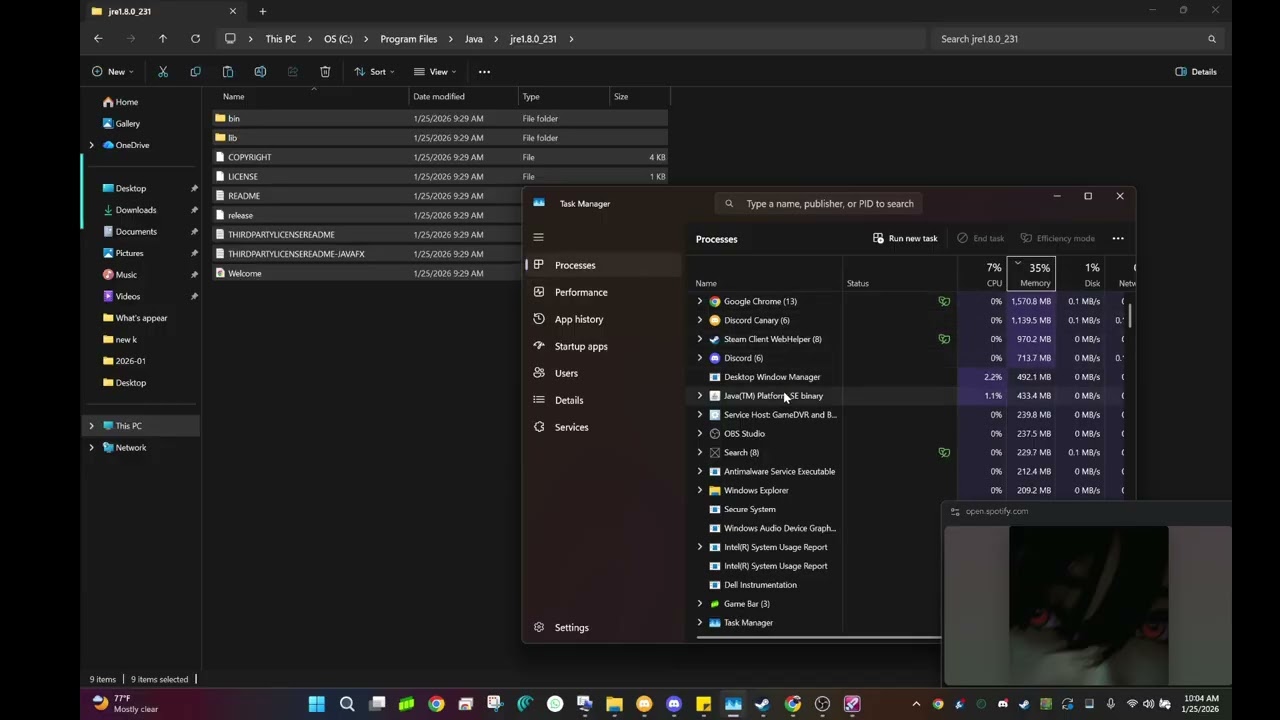The width and height of the screenshot is (1280, 720).
Task: Expand Windows Explorer process group
Action: coord(700,490)
